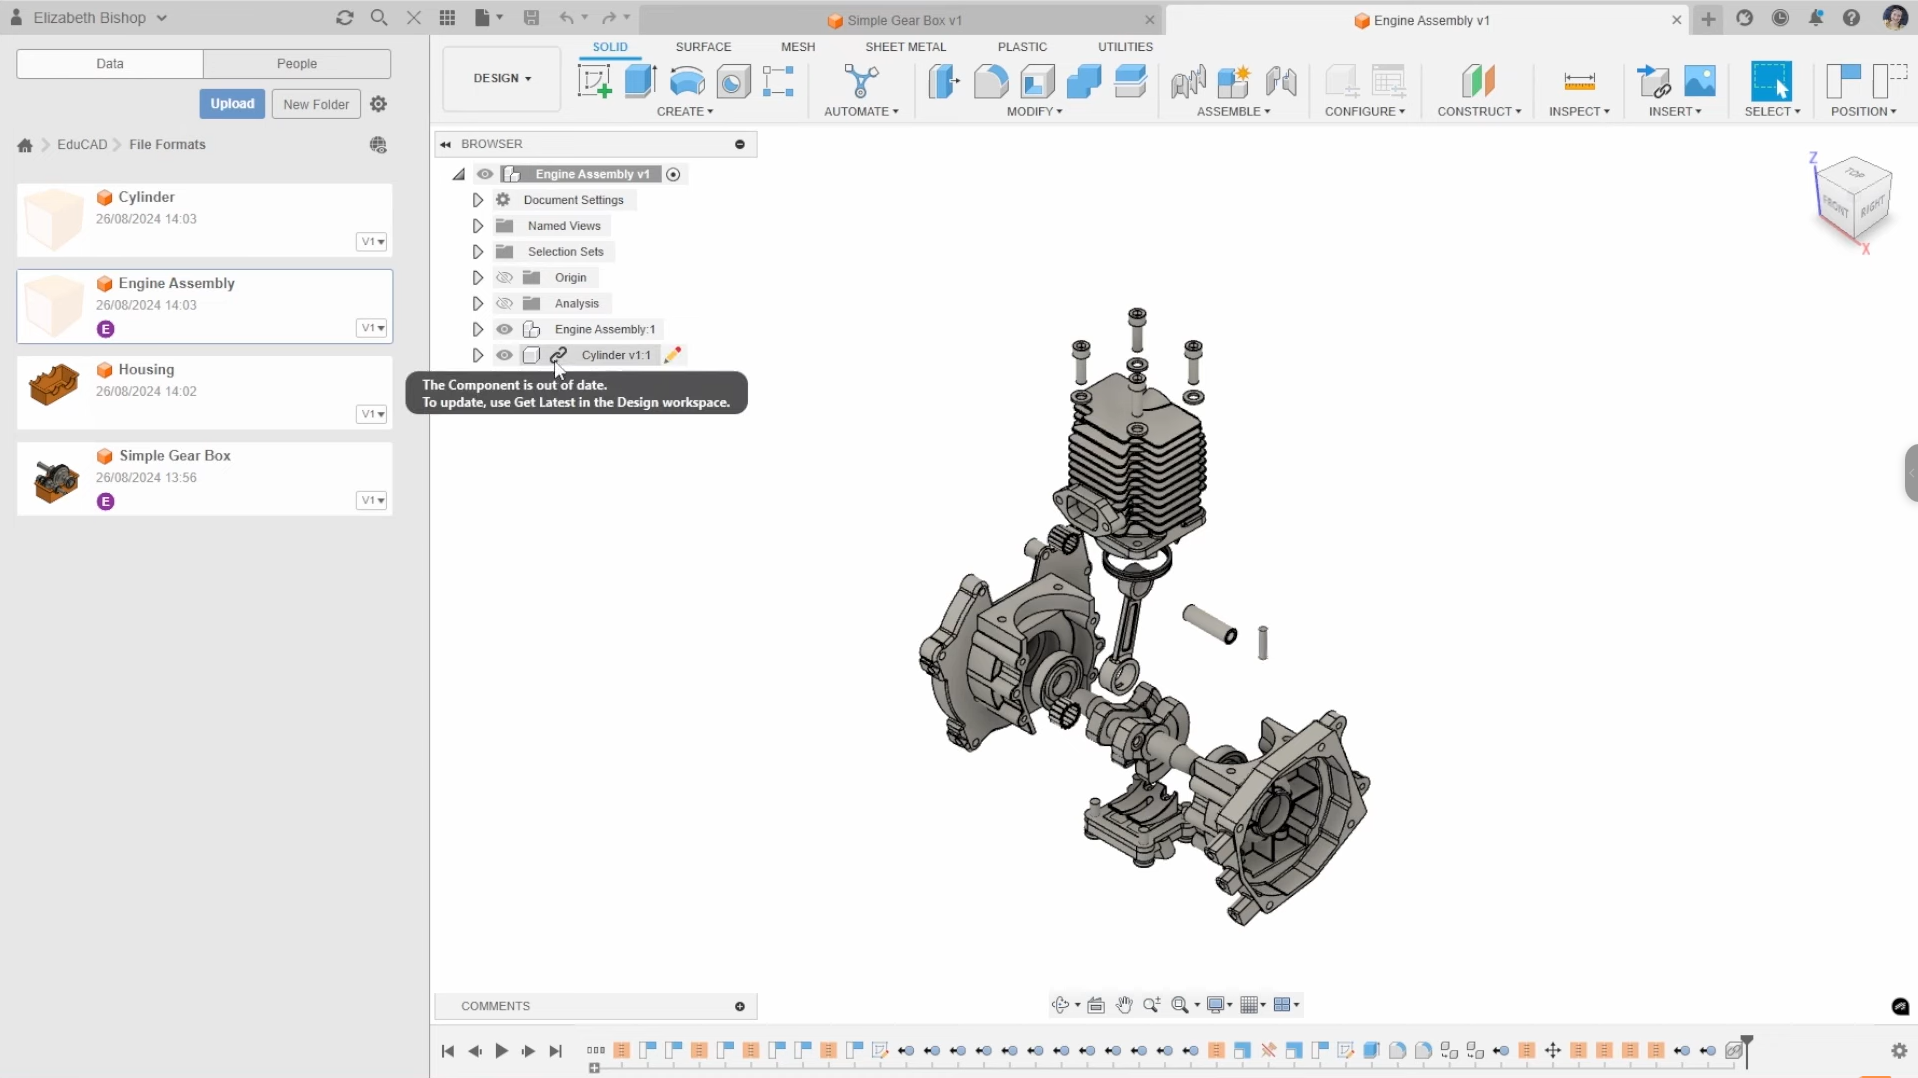This screenshot has height=1078, width=1918.
Task: Expand the Cylinder v1:1 node
Action: (x=478, y=355)
